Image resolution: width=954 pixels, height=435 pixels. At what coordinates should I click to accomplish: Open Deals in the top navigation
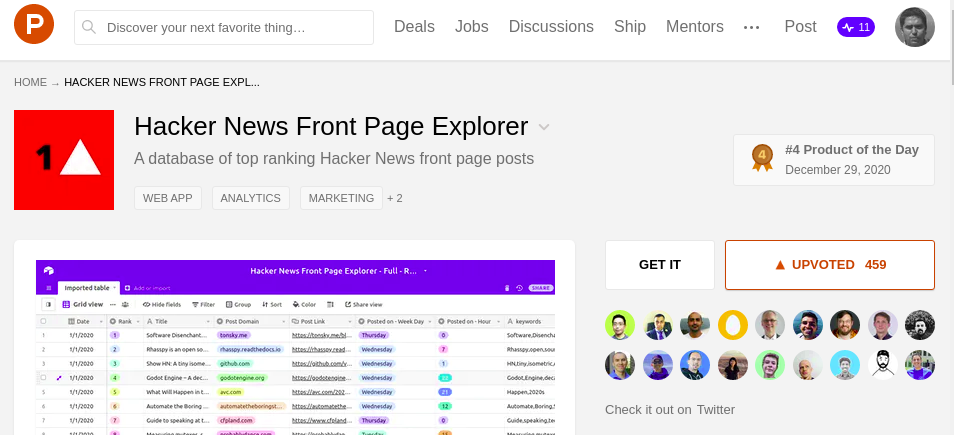pos(414,27)
